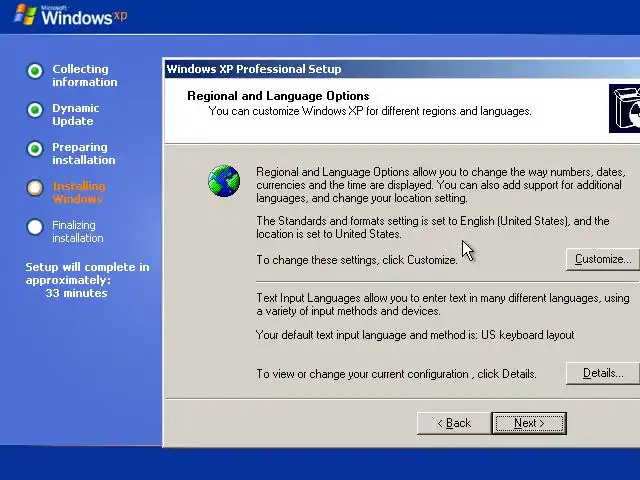Open the Details... keyboard configuration button
640x480 pixels.
603,373
